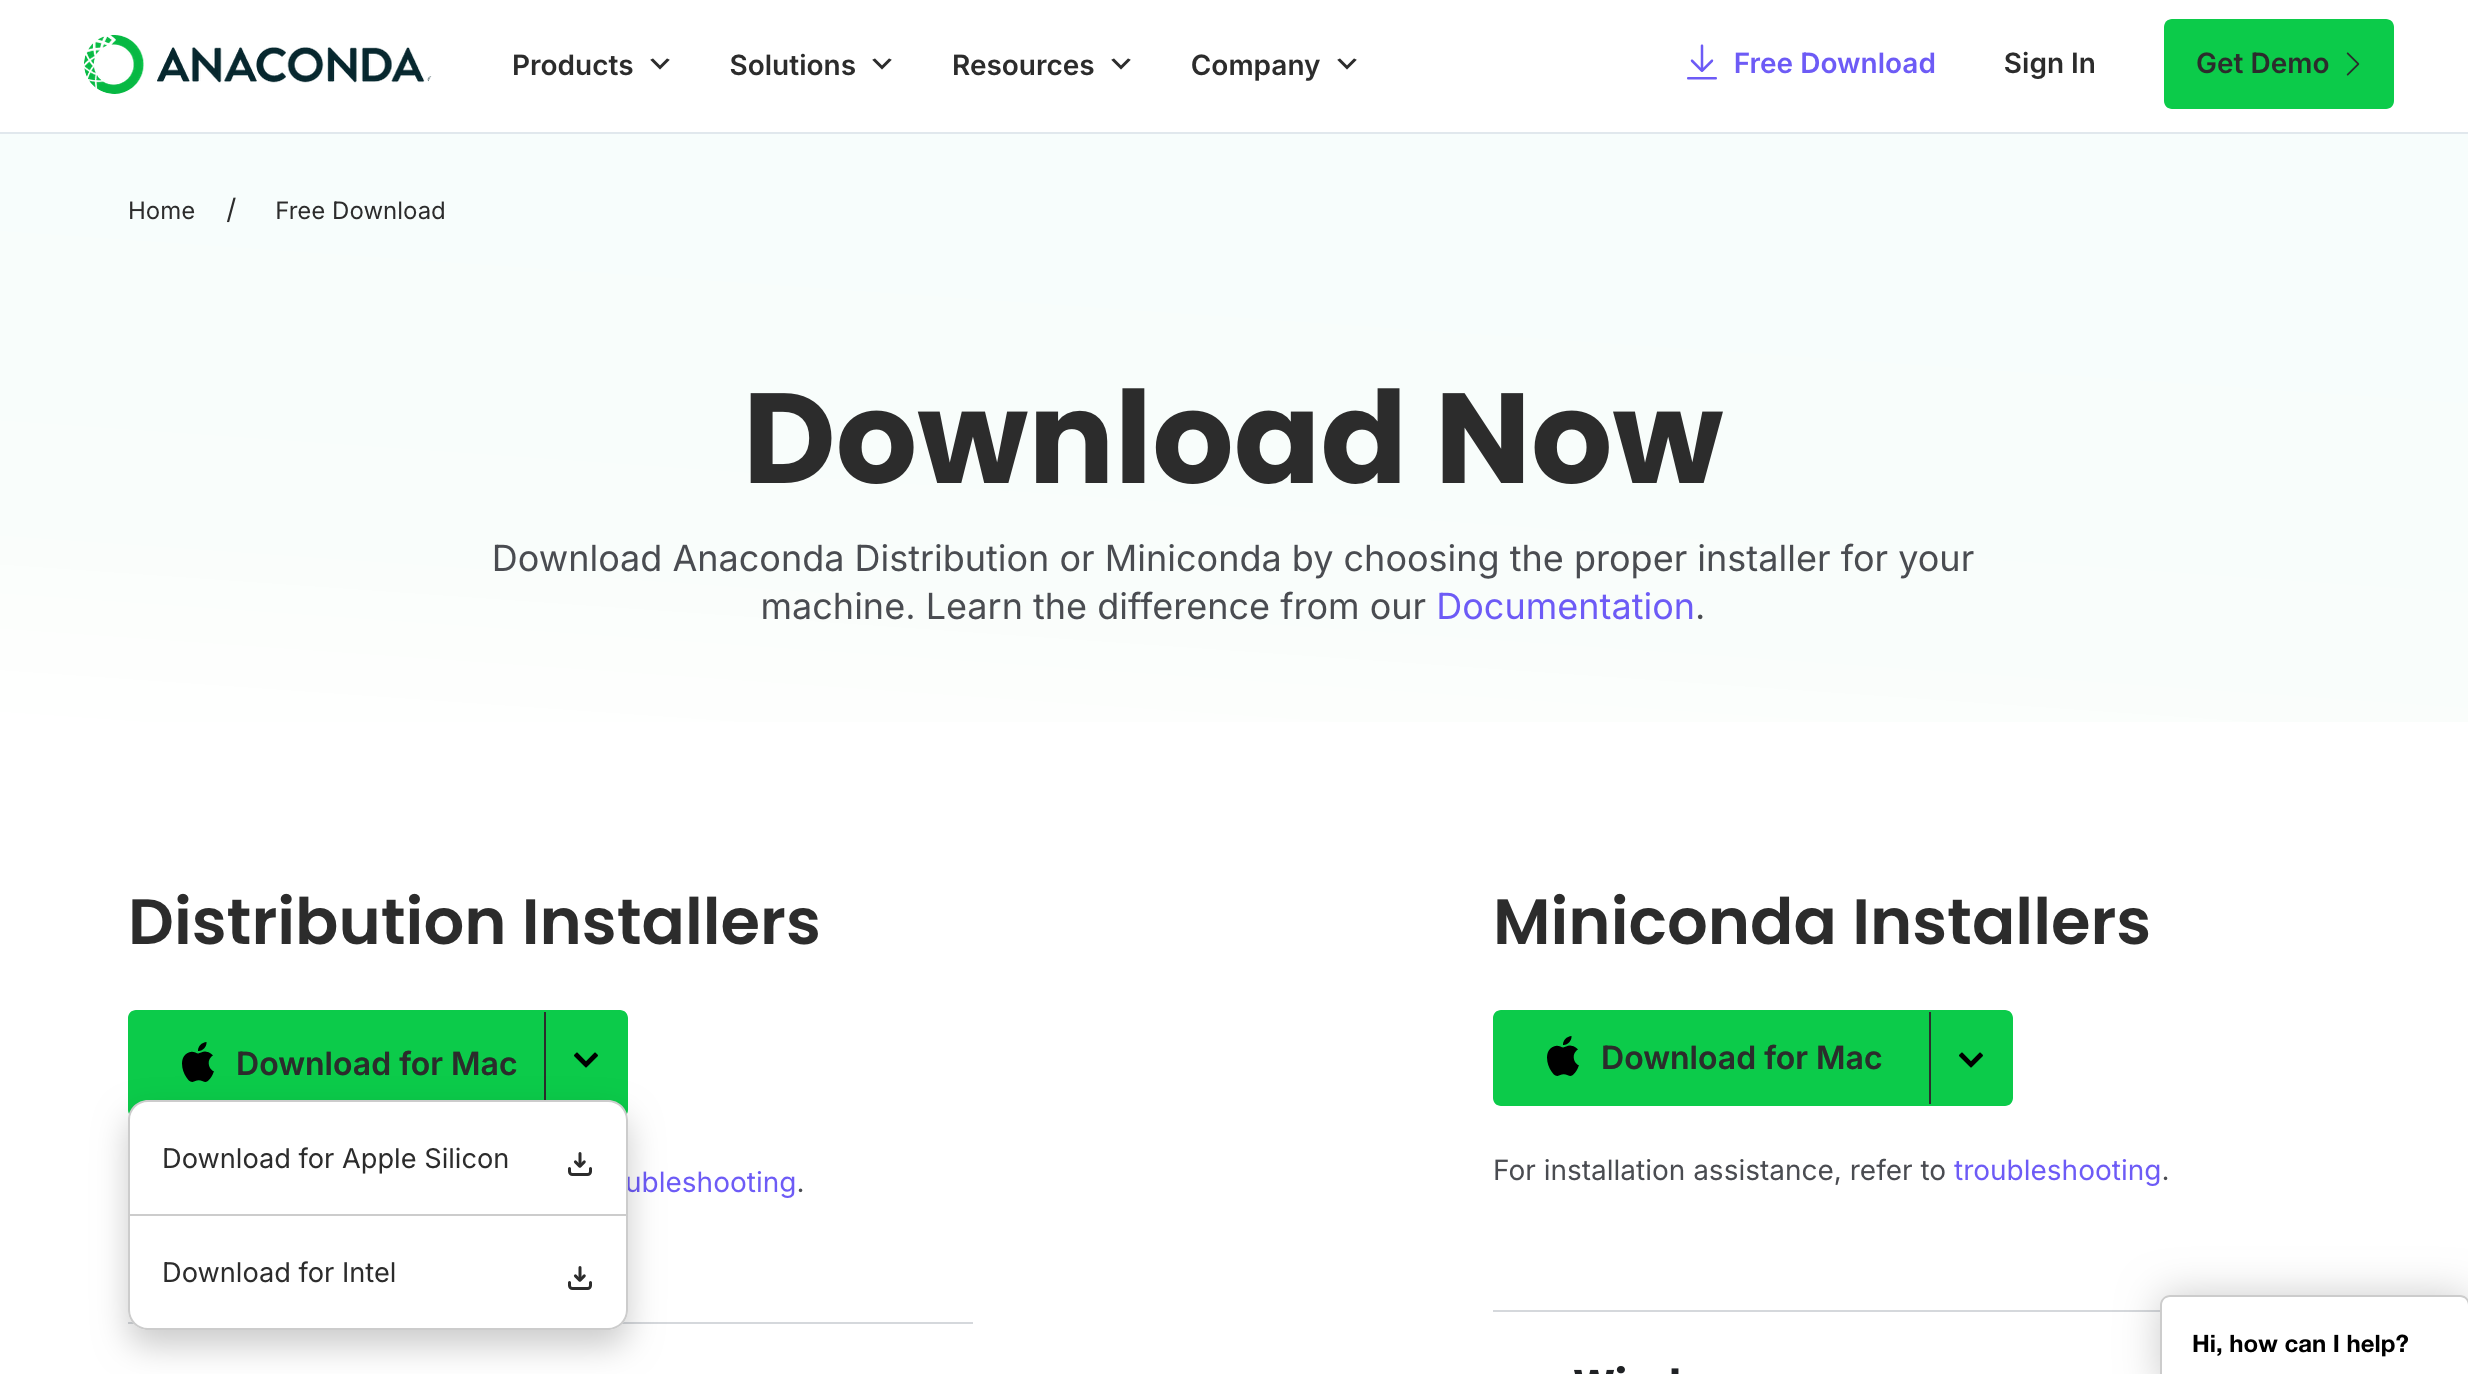
Task: Click the Anaconda logo
Action: [257, 65]
